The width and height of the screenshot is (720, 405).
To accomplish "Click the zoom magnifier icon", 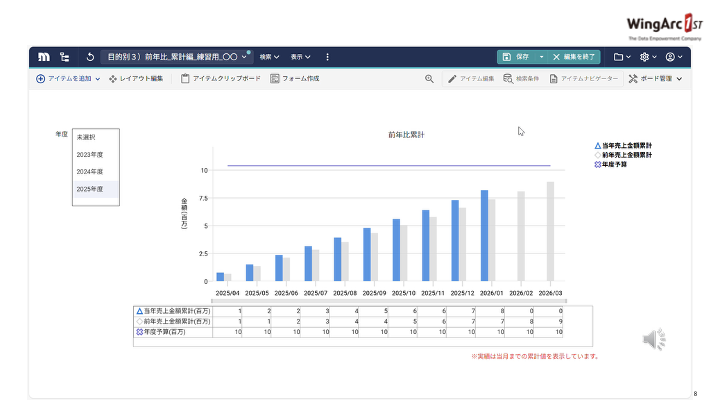I will pos(429,78).
